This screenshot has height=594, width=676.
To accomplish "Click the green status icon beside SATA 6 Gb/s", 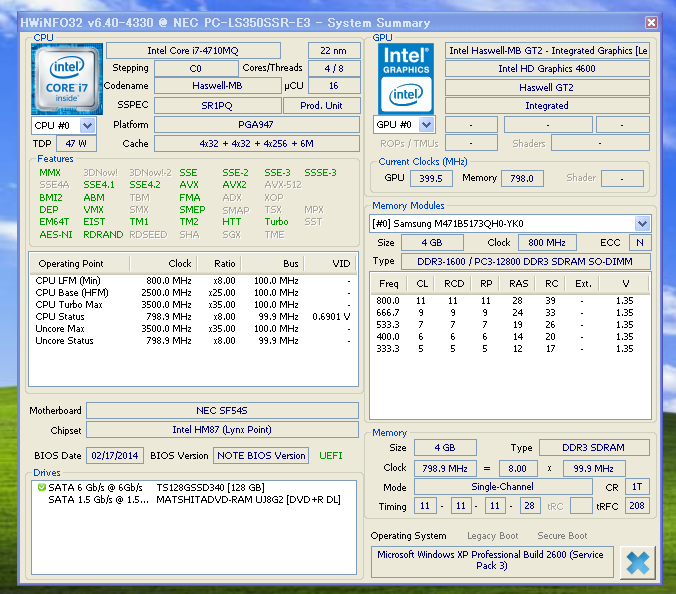I will (x=41, y=487).
